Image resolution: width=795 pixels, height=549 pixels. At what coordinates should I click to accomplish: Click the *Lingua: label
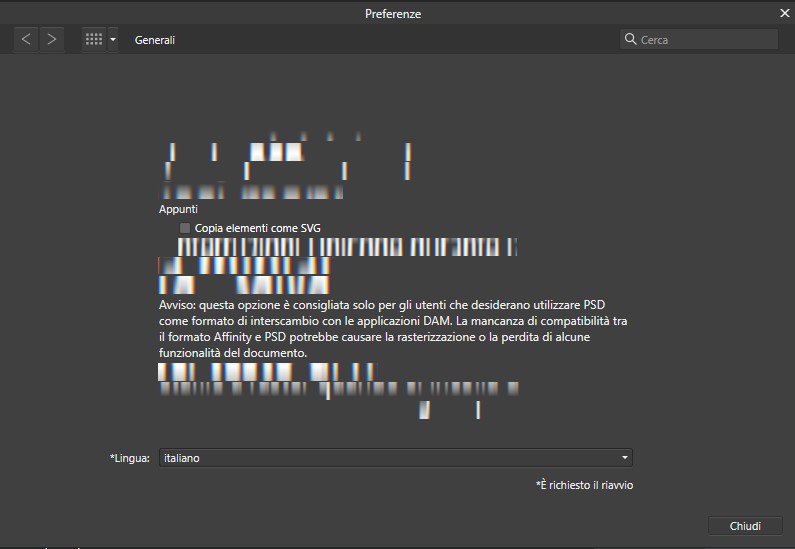[130, 458]
